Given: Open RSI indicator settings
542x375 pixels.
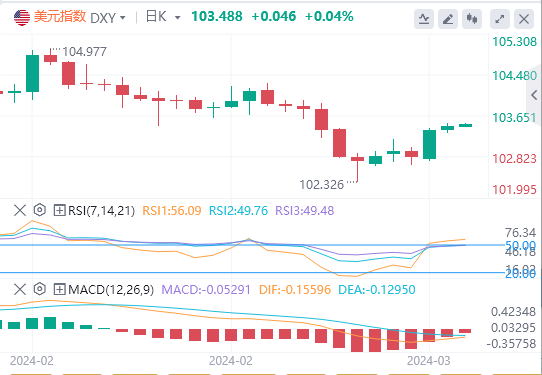Looking at the screenshot, I should (x=40, y=210).
